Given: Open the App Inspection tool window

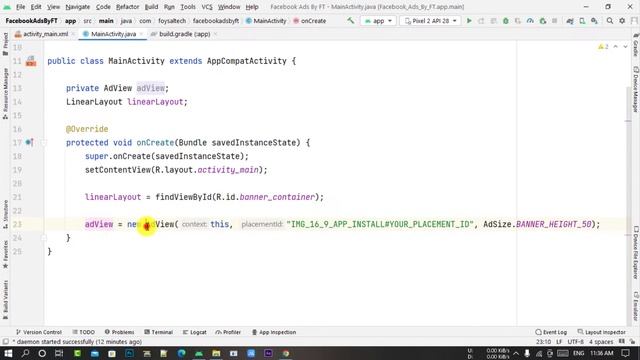Looking at the screenshot, I should pyautogui.click(x=273, y=332).
